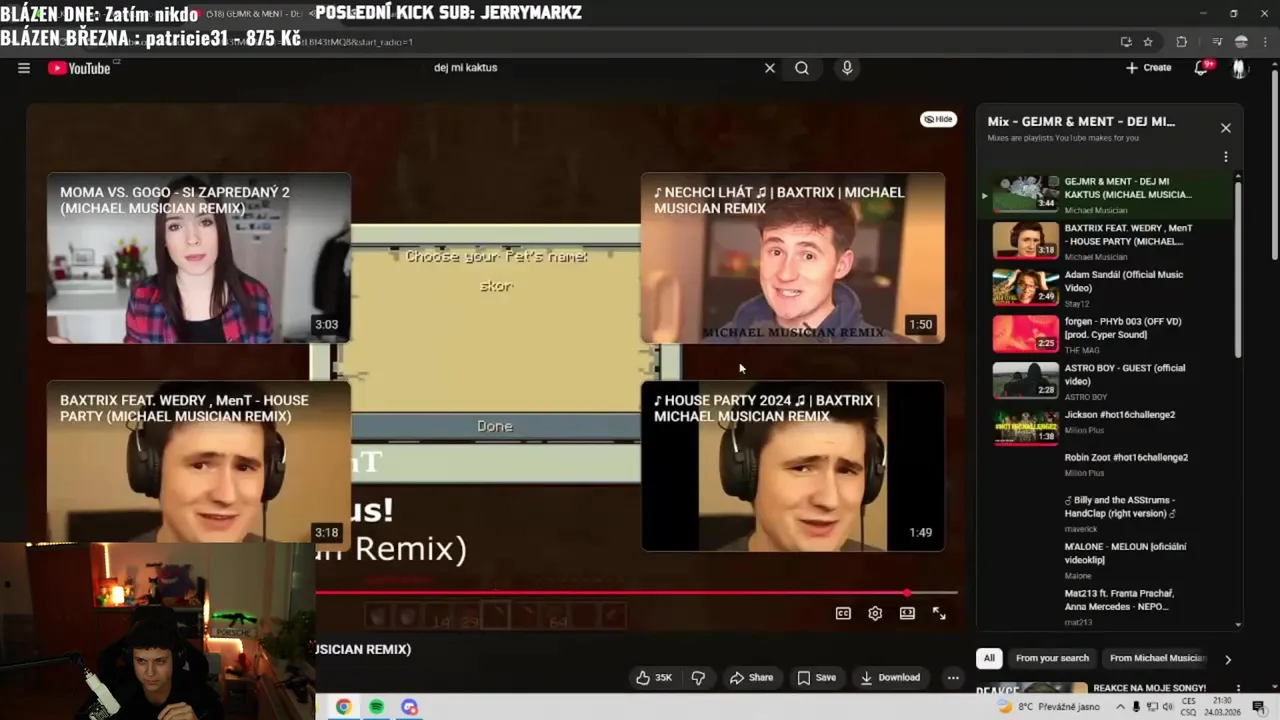The height and width of the screenshot is (720, 1280).
Task: Select the All filter chip
Action: click(x=989, y=658)
